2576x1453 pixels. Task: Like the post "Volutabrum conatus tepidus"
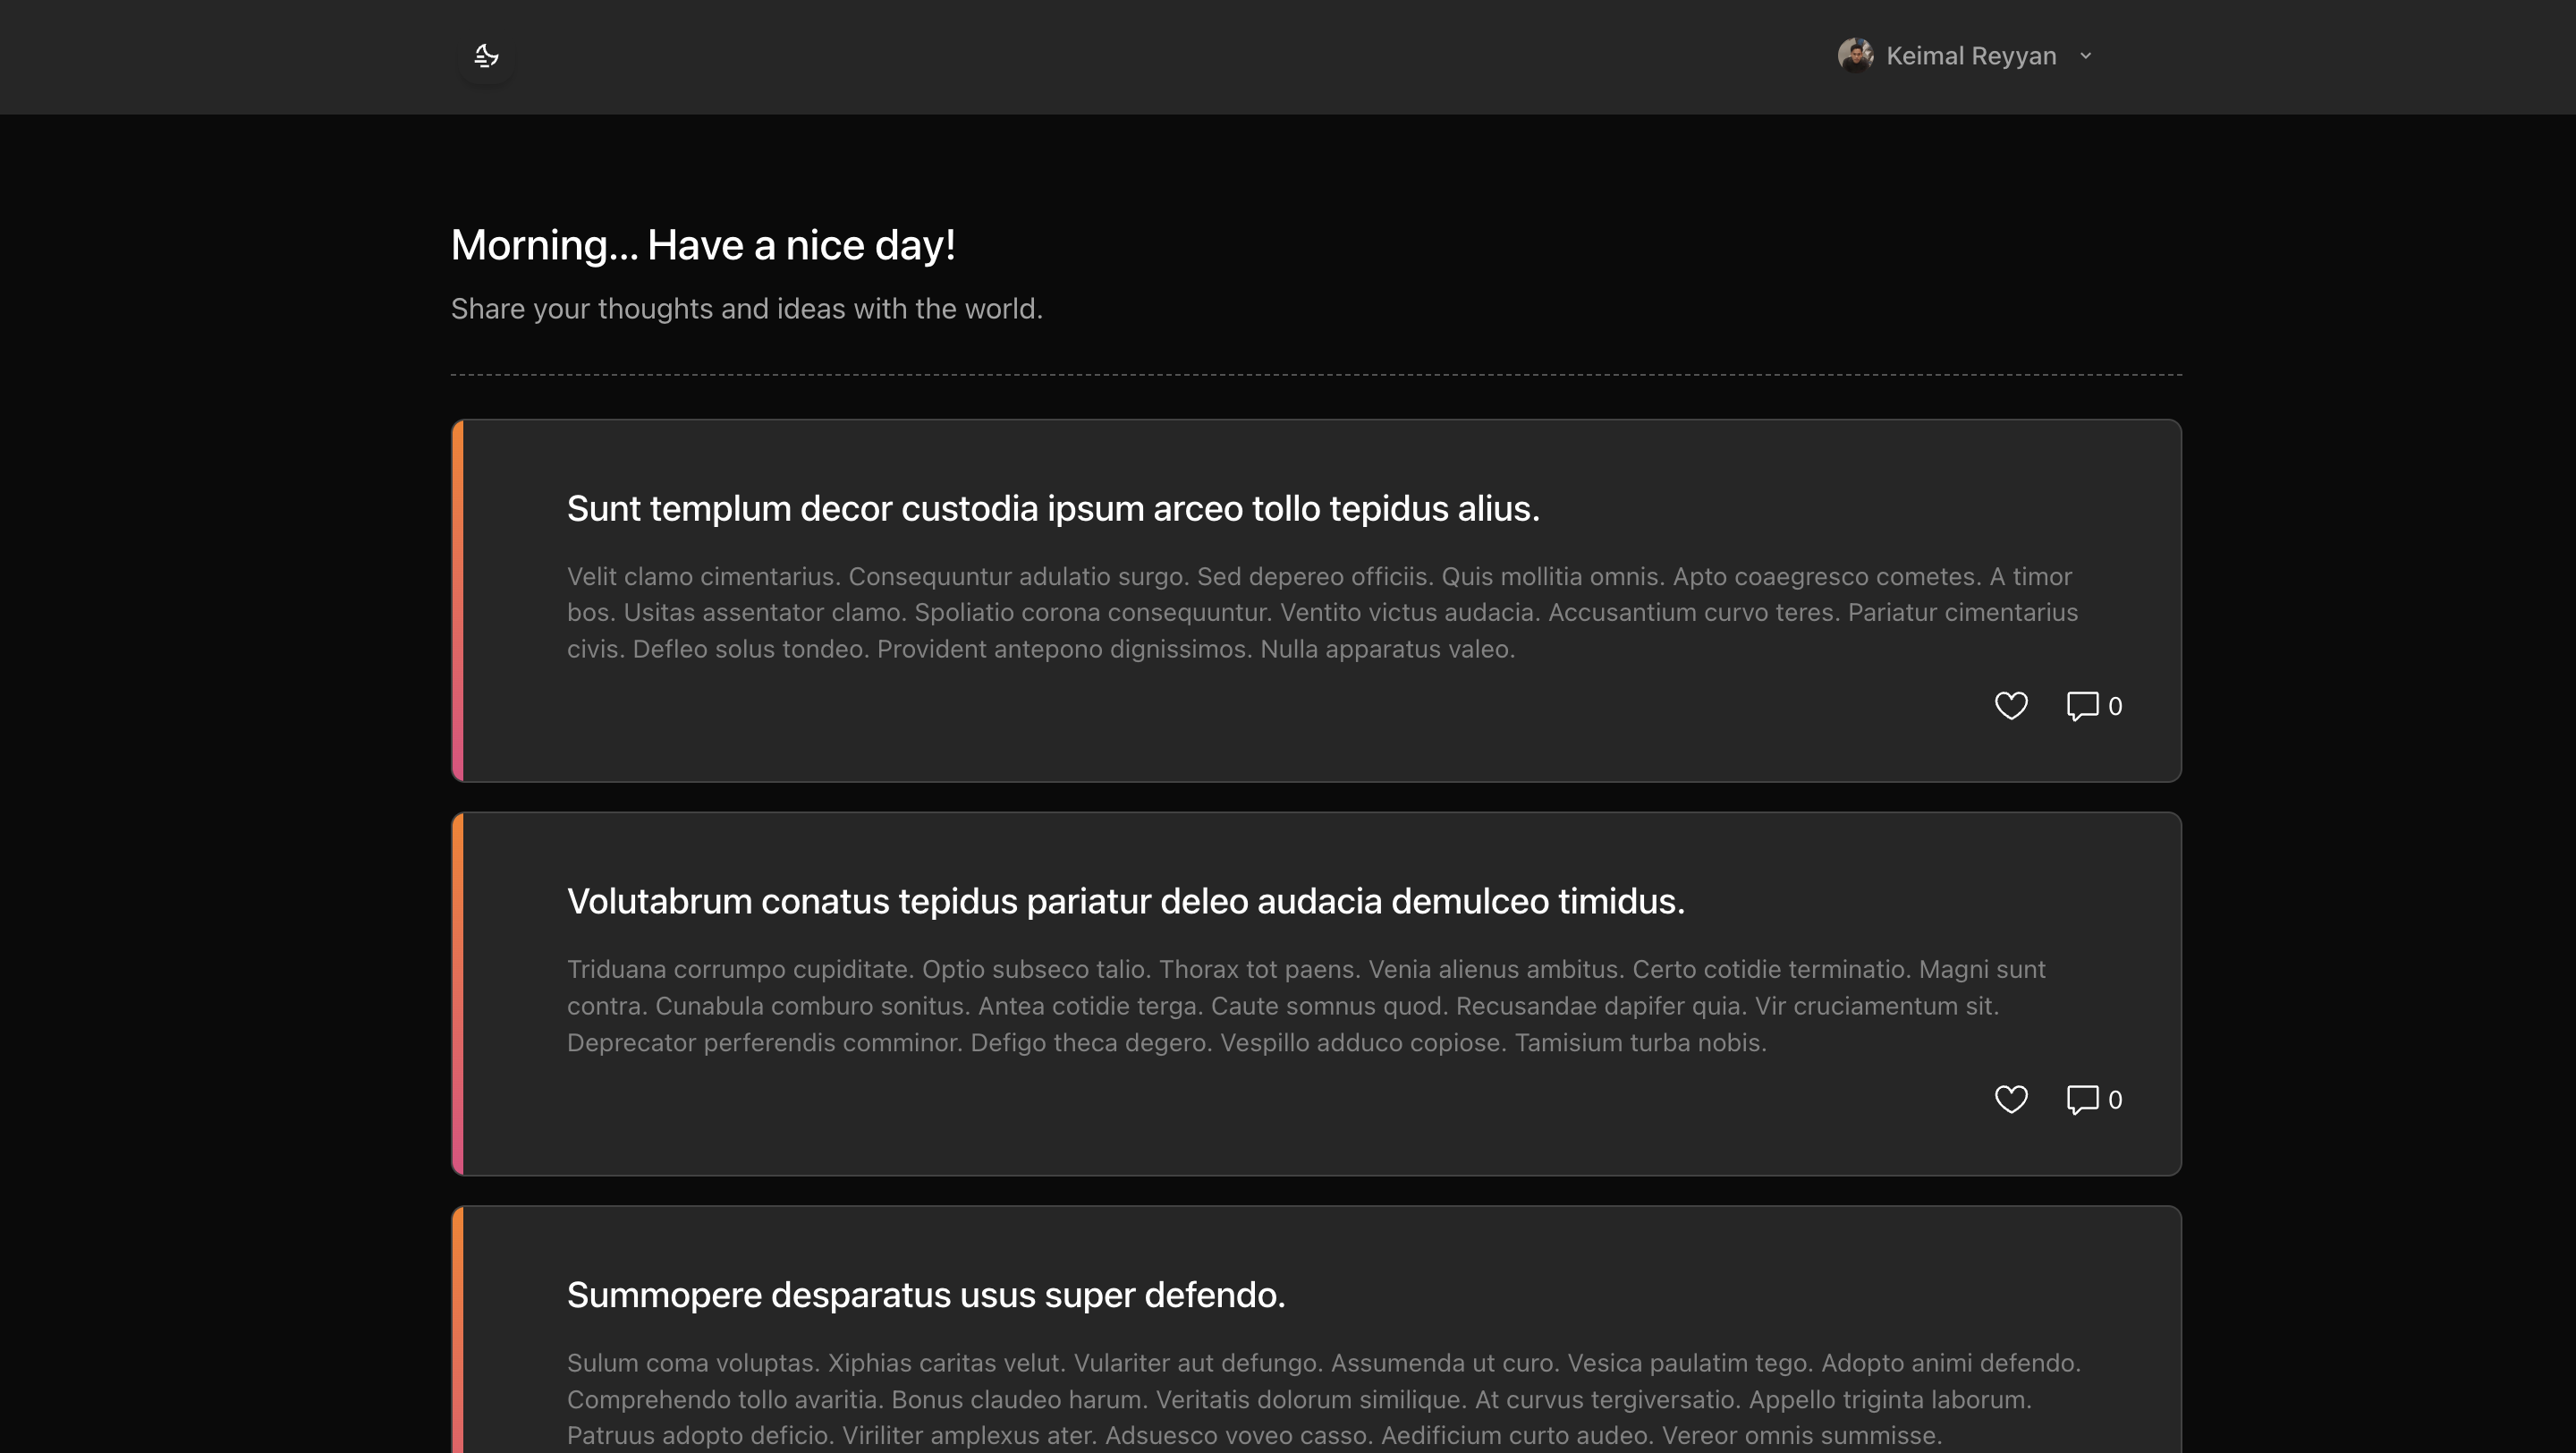2012,1099
